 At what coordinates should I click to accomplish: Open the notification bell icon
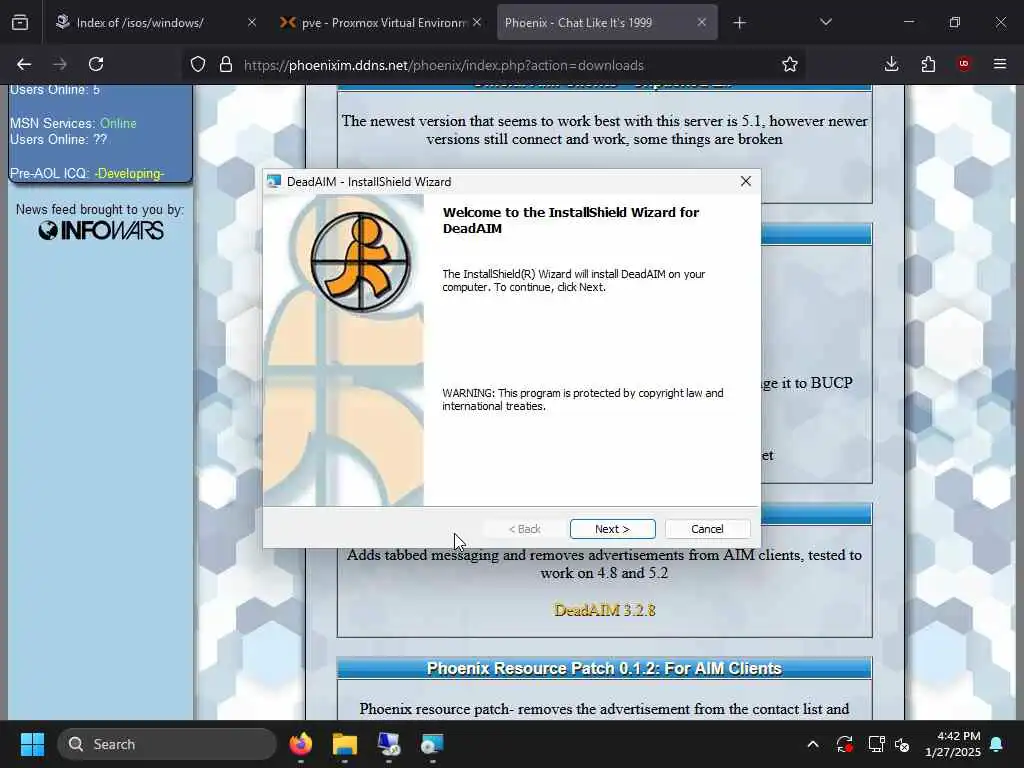pyautogui.click(x=997, y=744)
